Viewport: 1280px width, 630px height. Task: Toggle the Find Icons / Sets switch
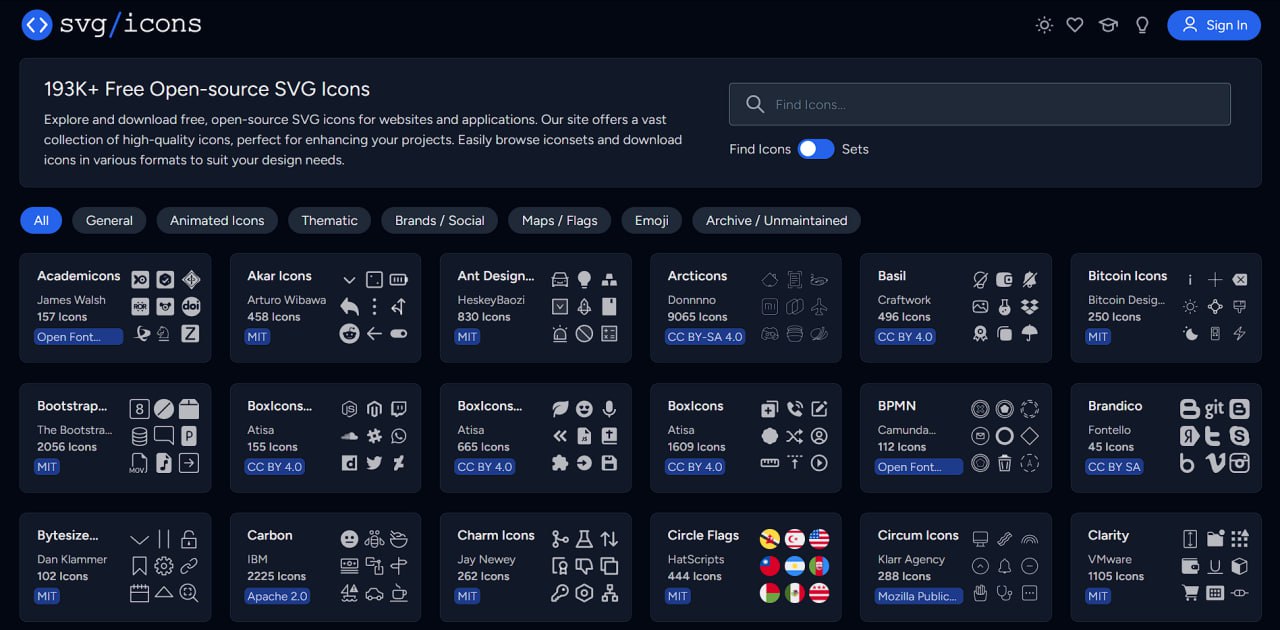815,149
